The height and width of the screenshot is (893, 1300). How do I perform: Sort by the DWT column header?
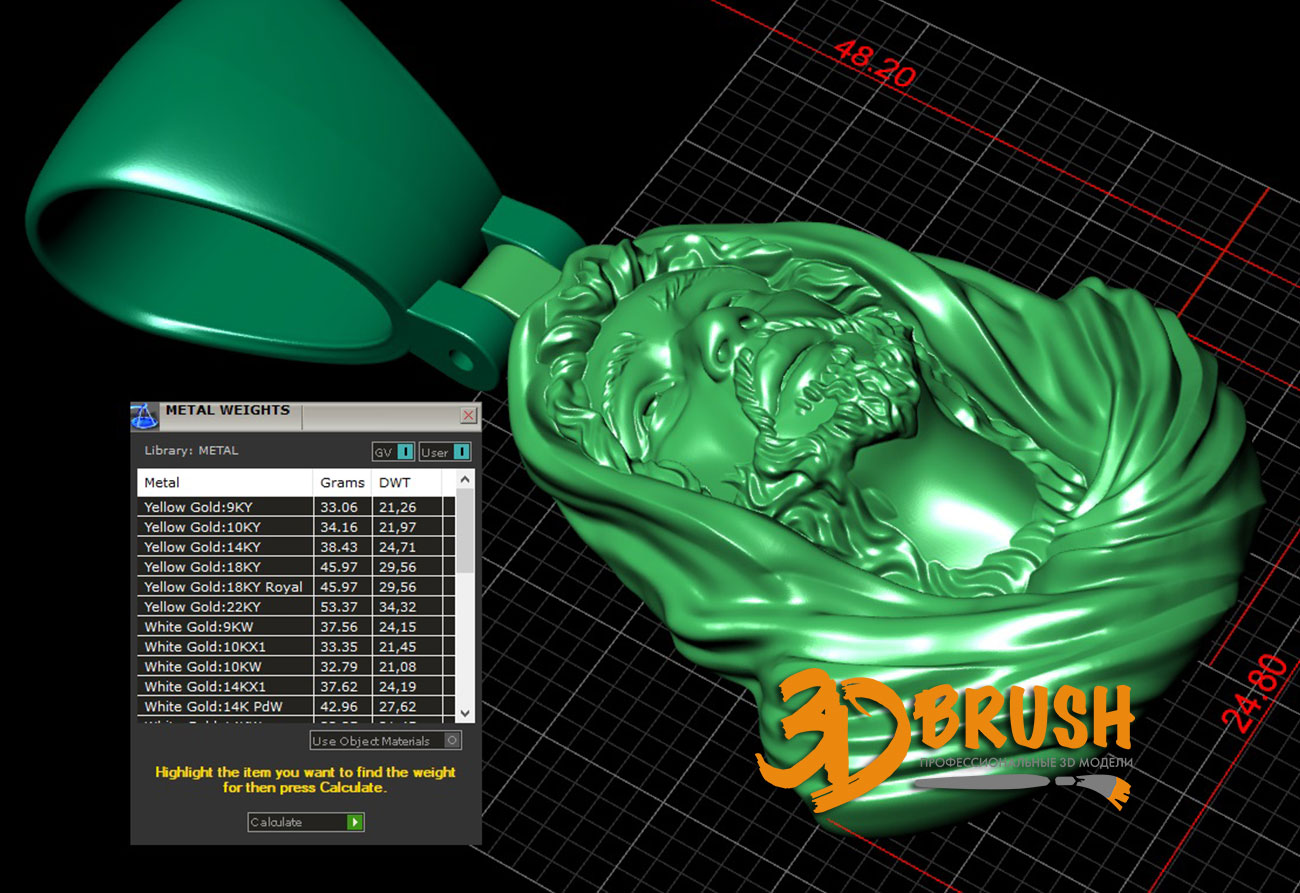(x=406, y=482)
